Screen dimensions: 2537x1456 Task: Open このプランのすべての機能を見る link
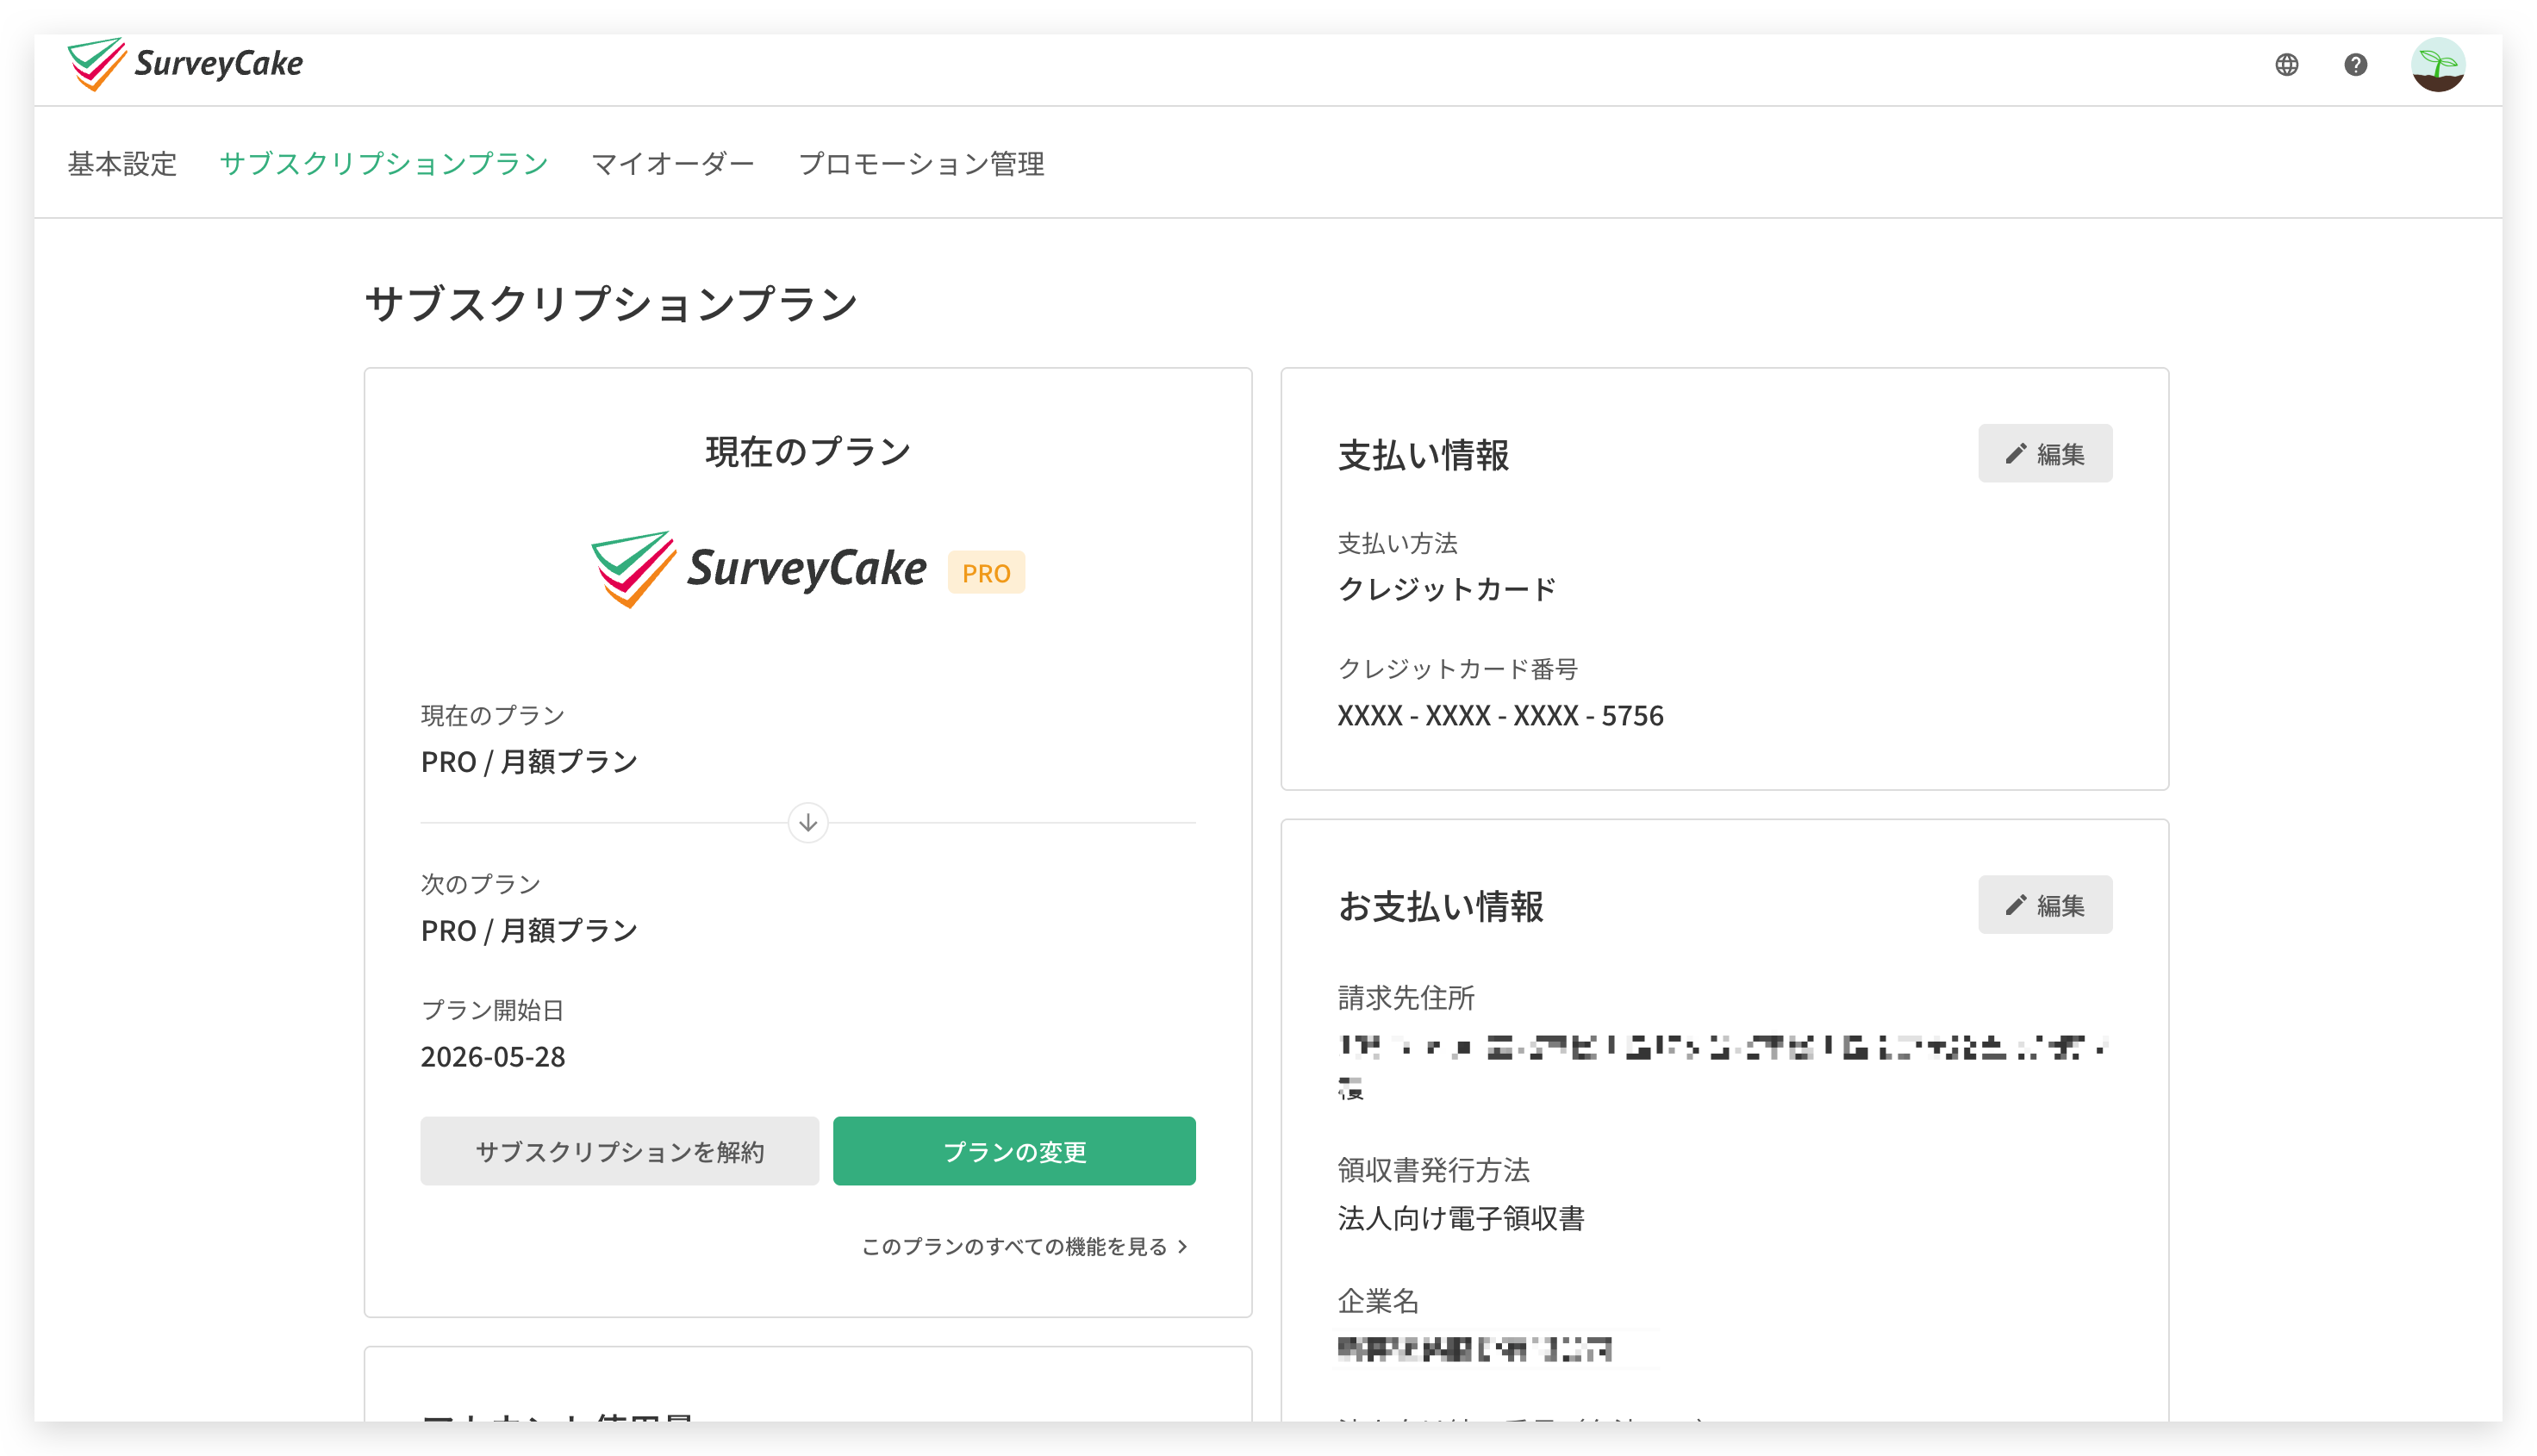tap(1025, 1247)
